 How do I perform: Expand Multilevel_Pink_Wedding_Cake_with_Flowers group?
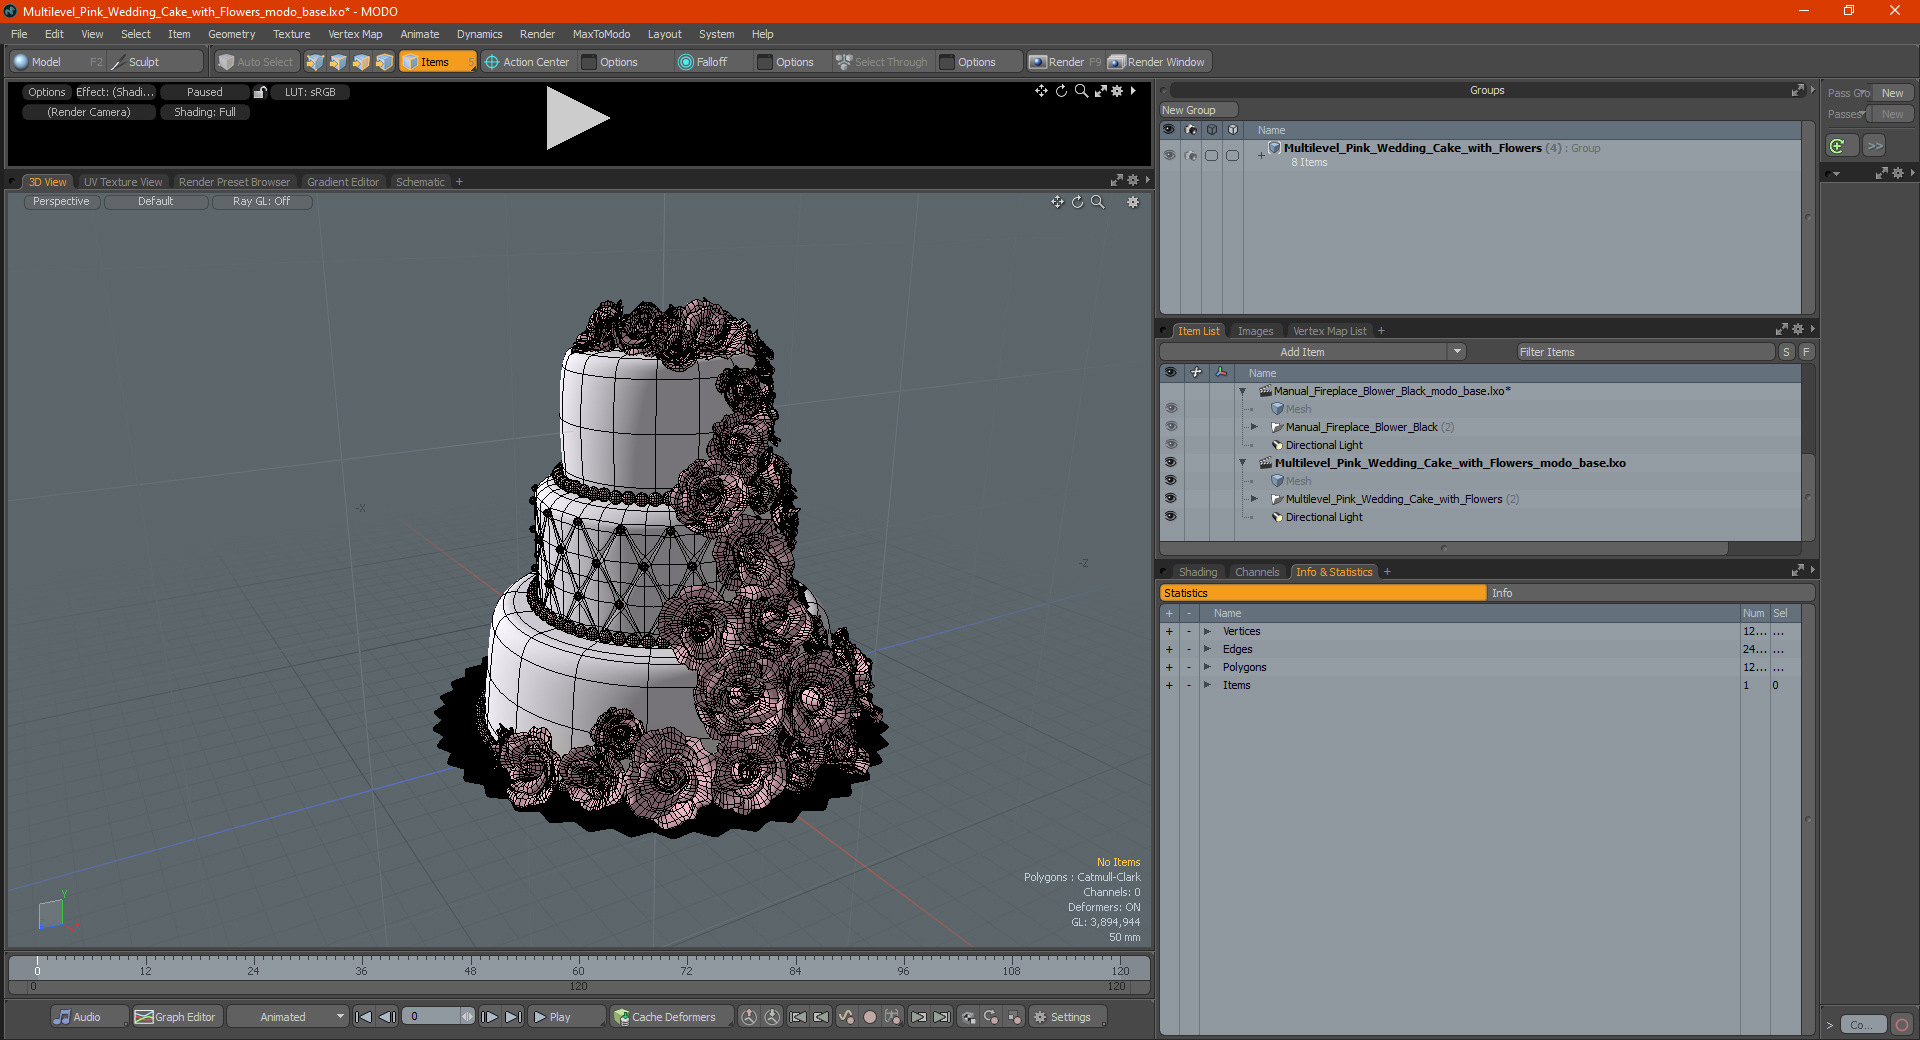1261,155
